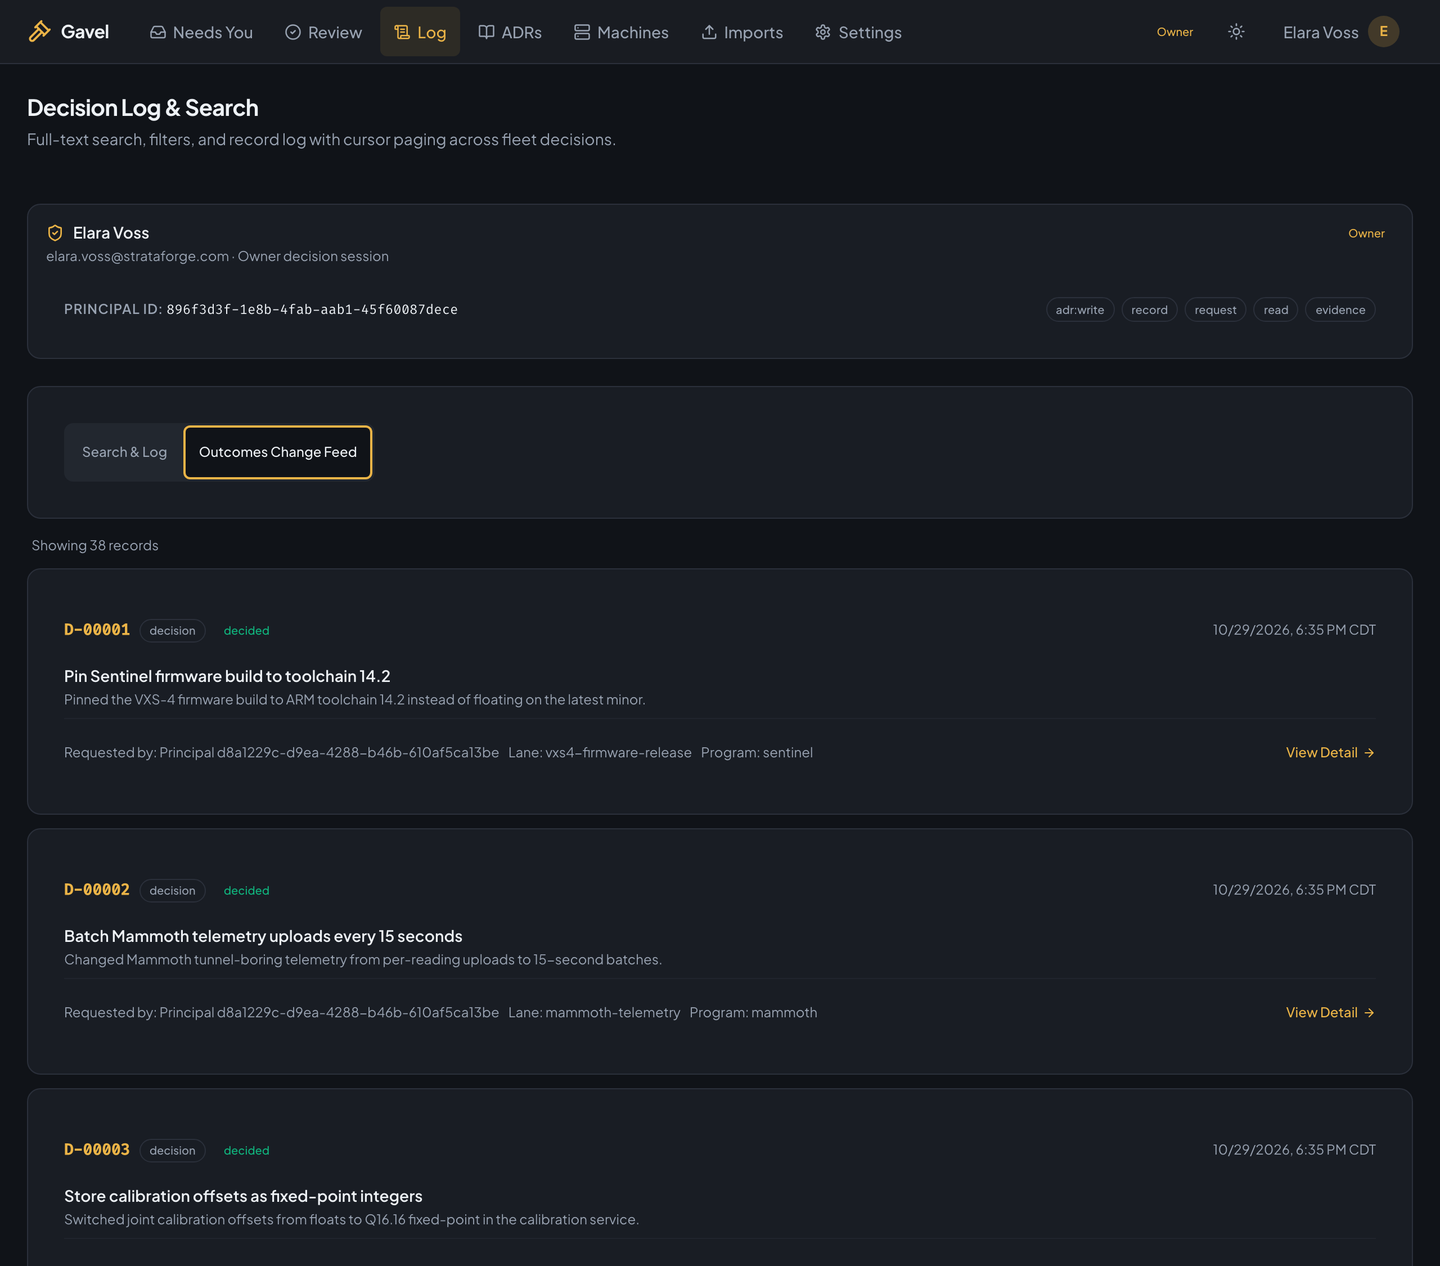
Task: Click the elara.voss@strataforge.com email text
Action: click(x=138, y=256)
